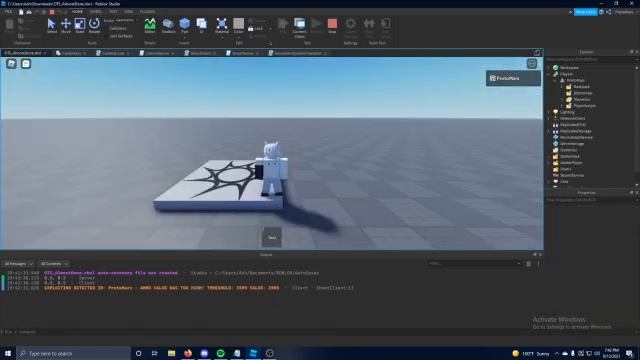
Task: Click the Team Test button
Action: click(x=369, y=28)
